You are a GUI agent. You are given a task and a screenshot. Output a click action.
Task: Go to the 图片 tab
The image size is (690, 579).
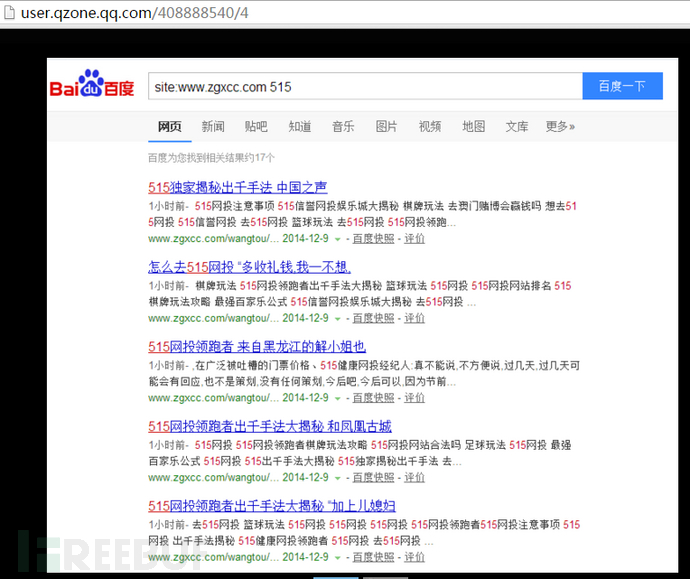386,127
